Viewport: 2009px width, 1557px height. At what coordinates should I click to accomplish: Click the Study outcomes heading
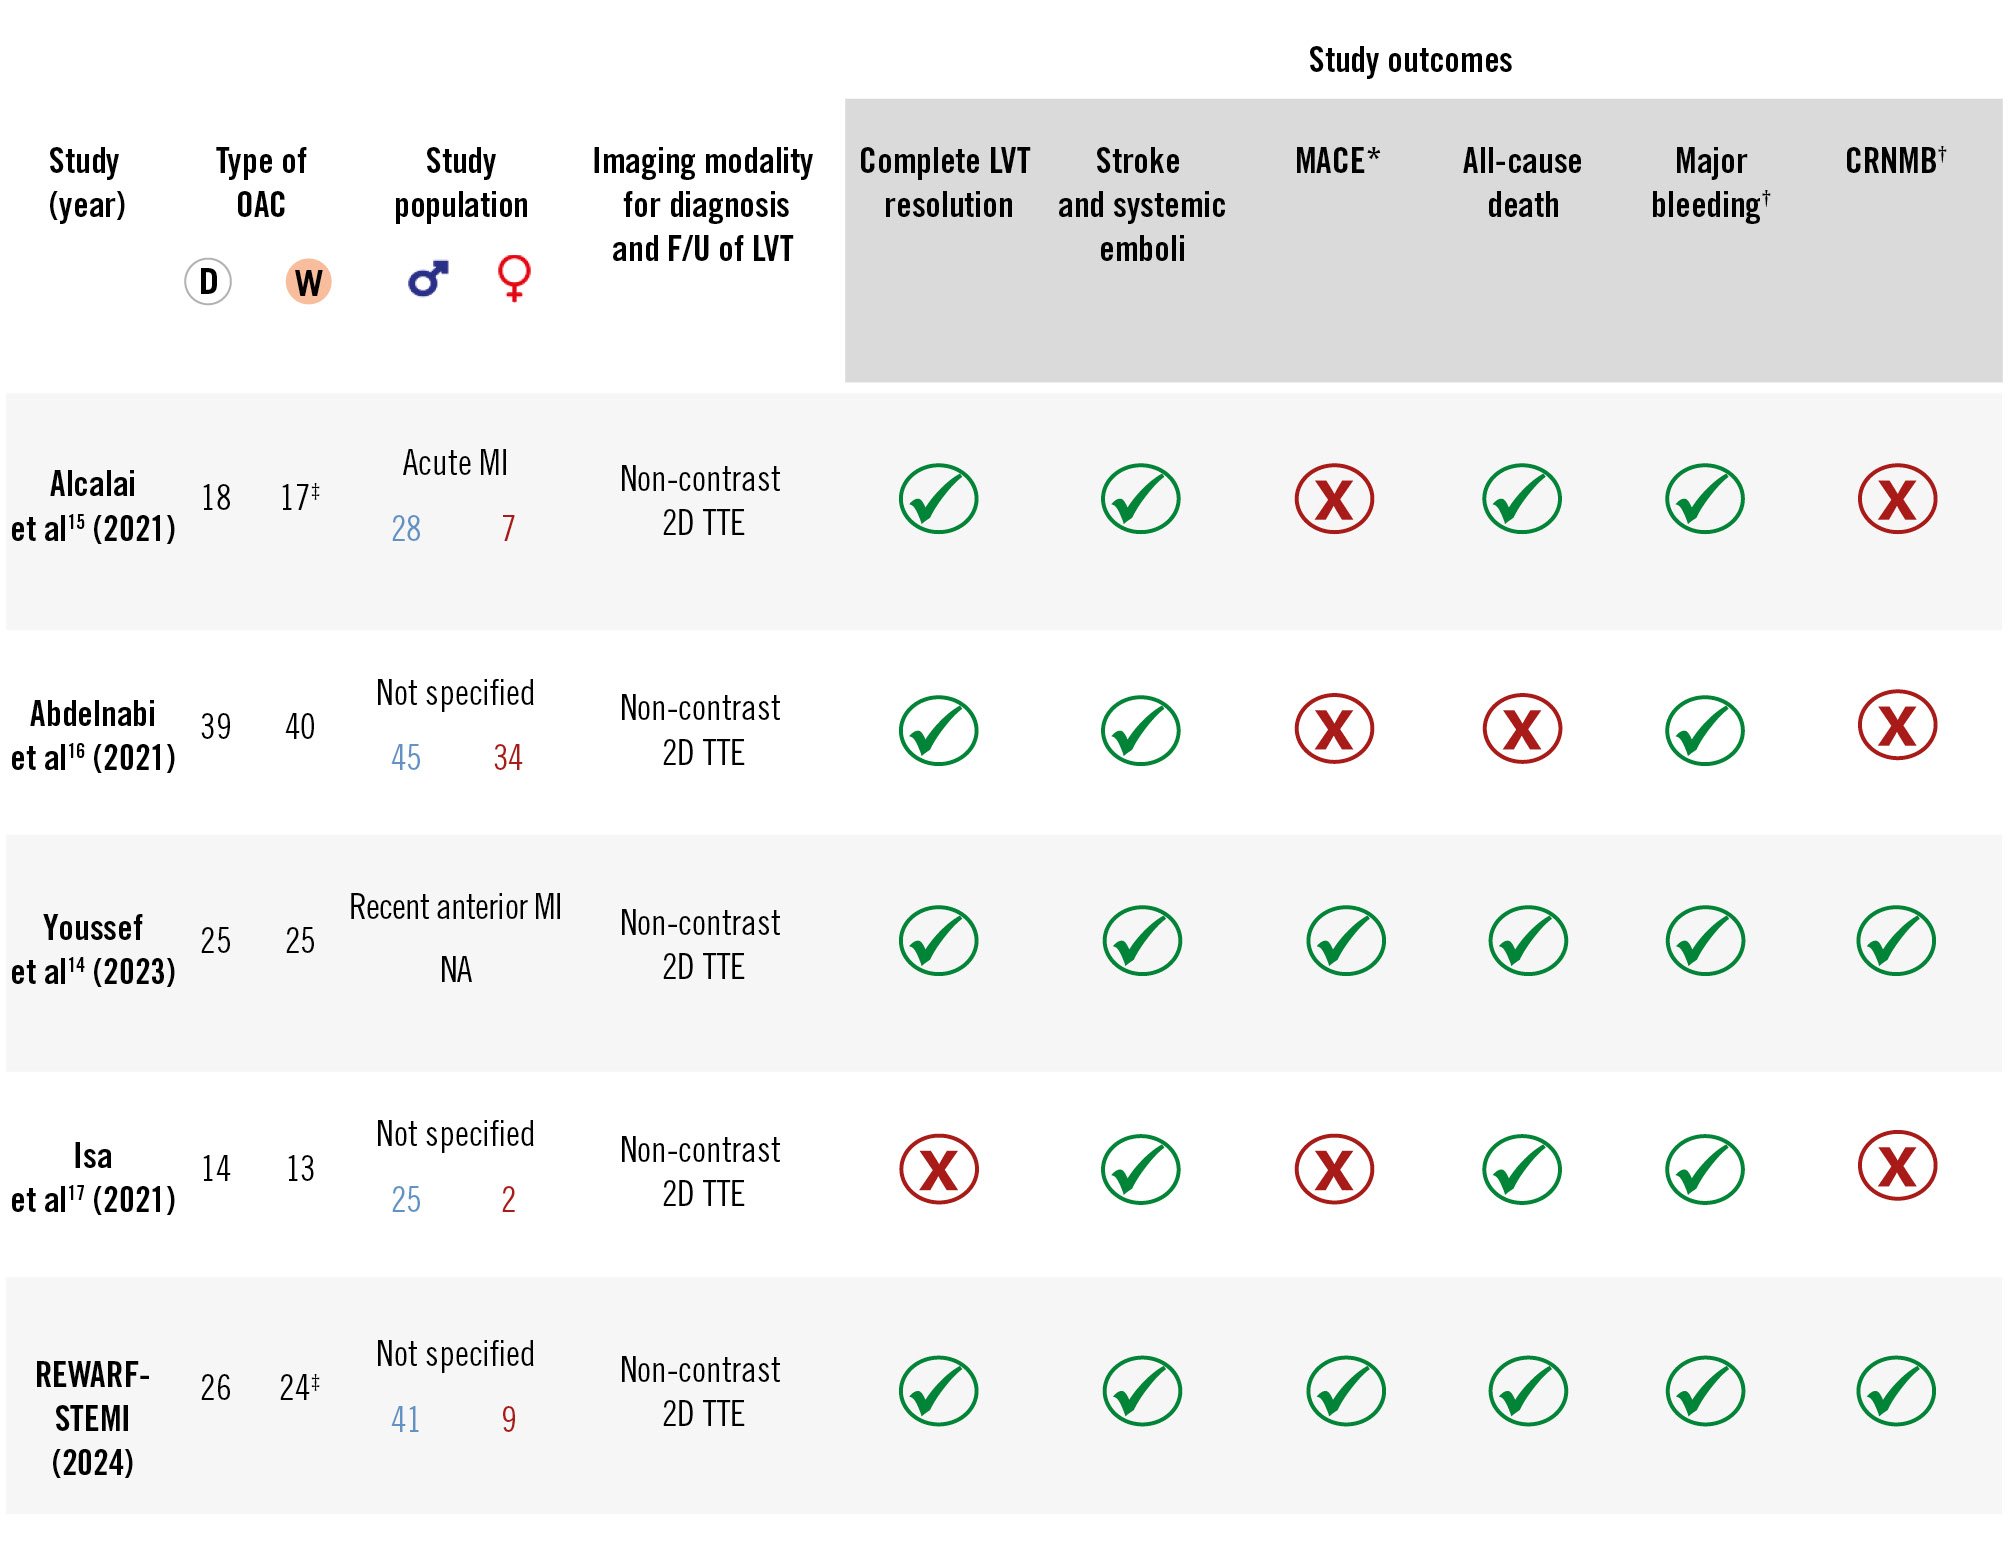(1410, 60)
